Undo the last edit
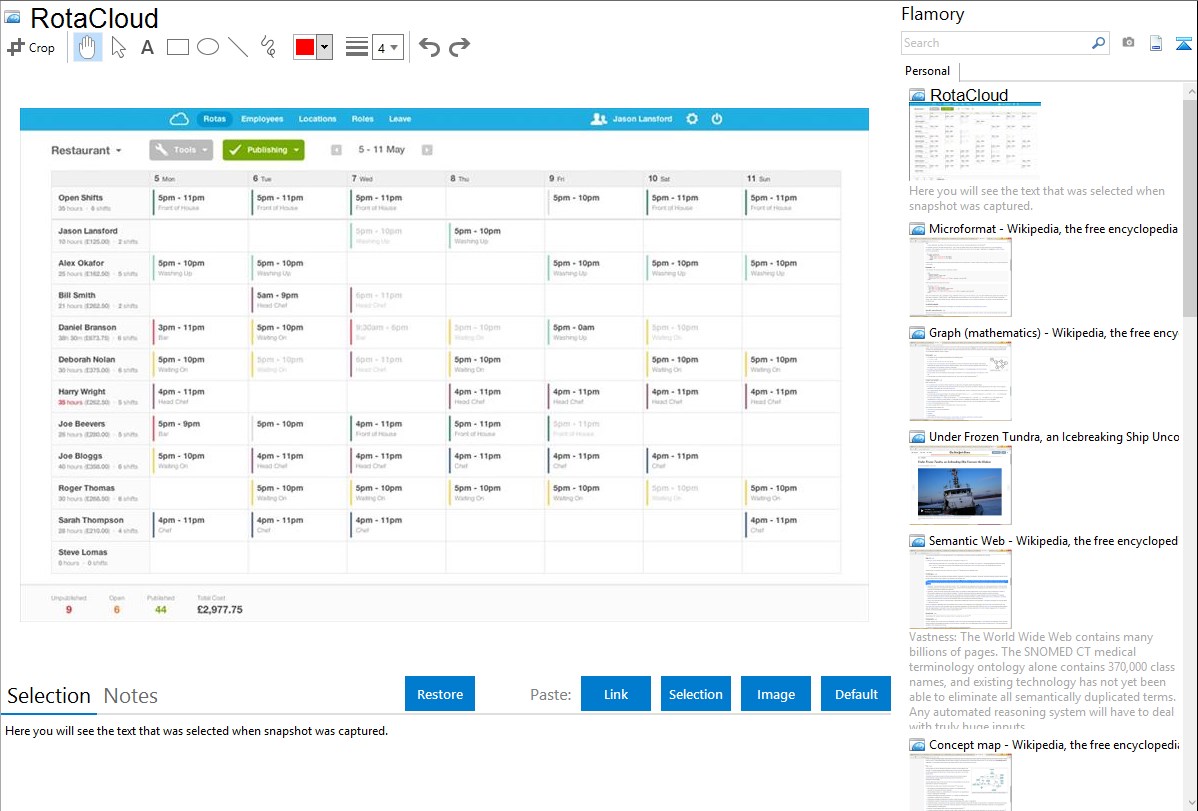The image size is (1198, 811). pyautogui.click(x=429, y=47)
